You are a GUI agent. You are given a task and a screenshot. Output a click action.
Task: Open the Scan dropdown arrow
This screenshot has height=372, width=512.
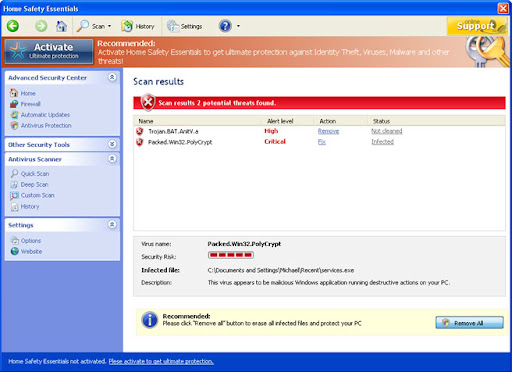109,26
